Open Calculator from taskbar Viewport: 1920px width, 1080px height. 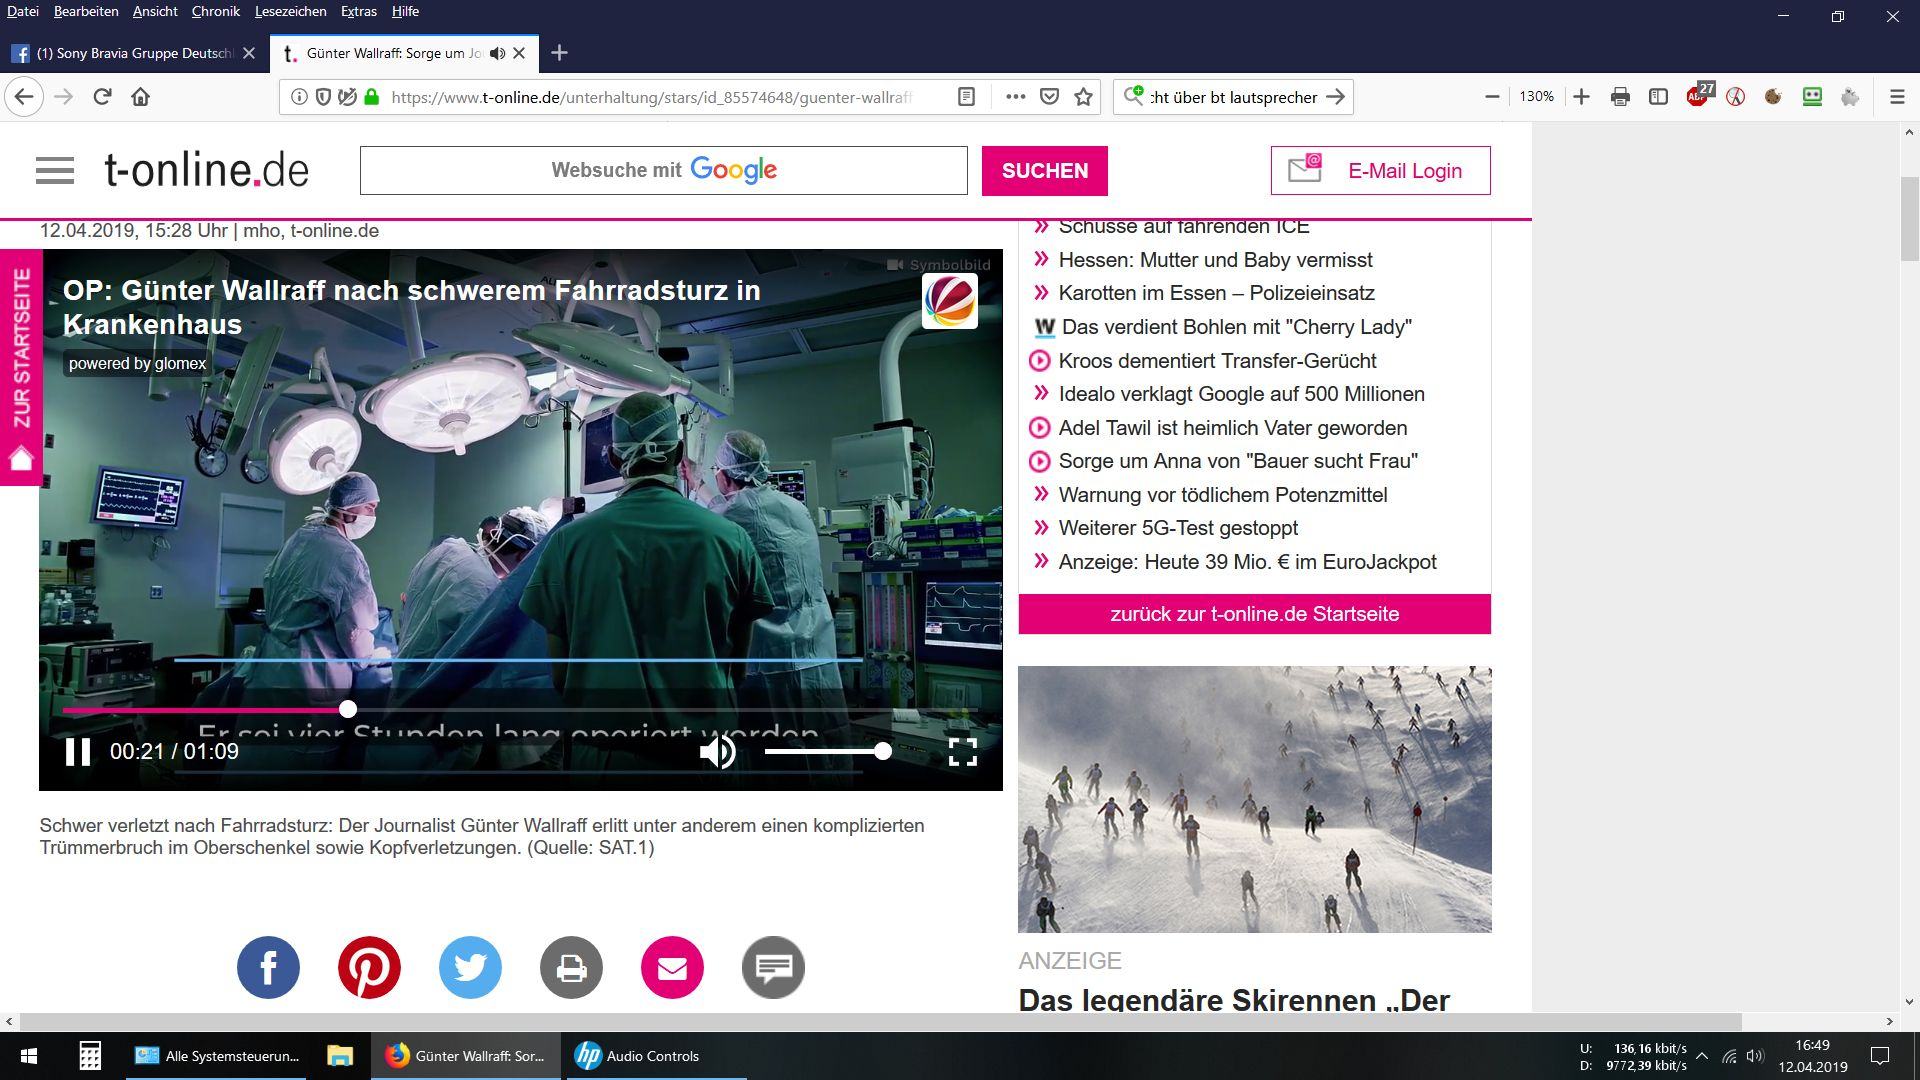[90, 1056]
